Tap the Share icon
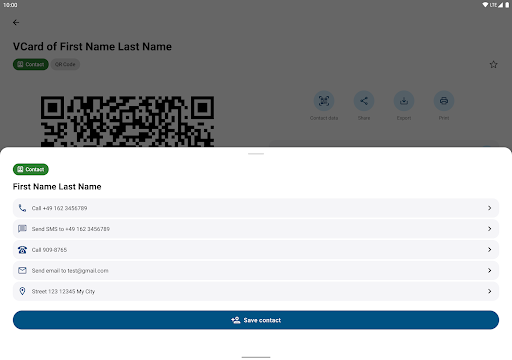512x360 pixels. (x=364, y=101)
